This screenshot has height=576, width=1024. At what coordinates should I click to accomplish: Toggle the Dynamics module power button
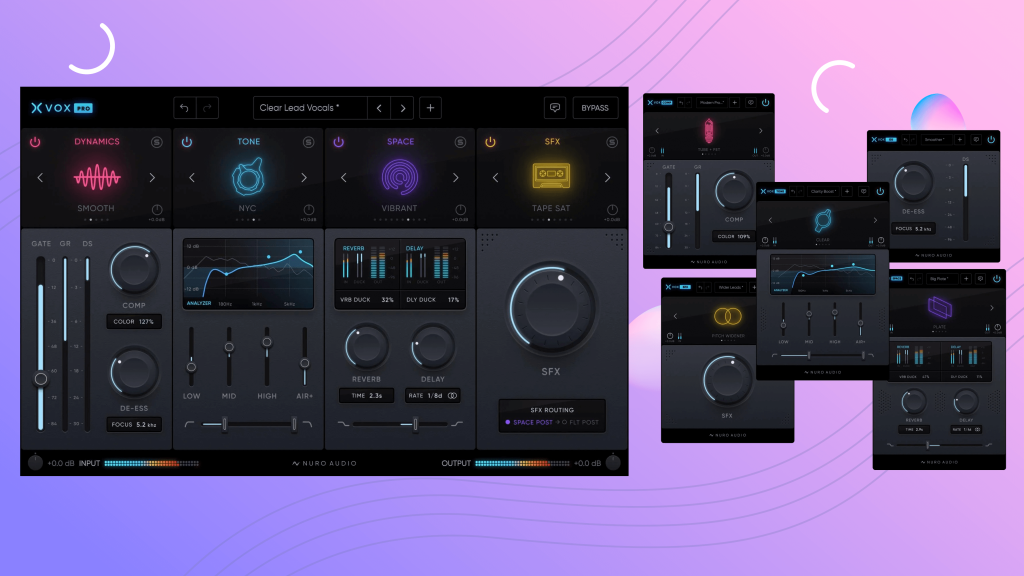[35, 142]
